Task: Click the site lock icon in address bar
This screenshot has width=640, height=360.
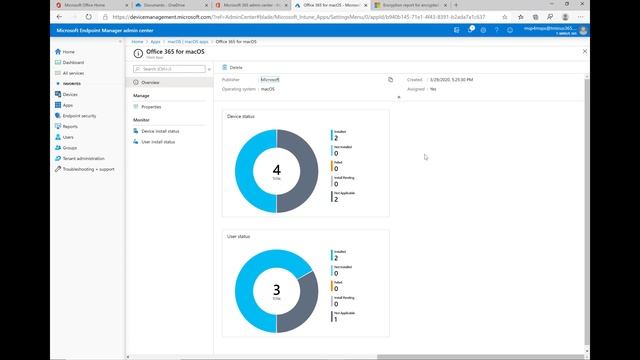Action: tap(105, 17)
